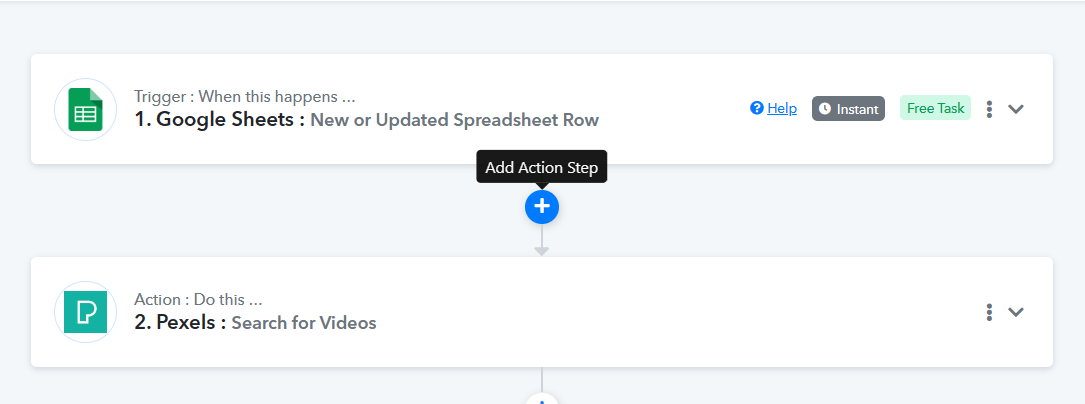The width and height of the screenshot is (1085, 404).
Task: Click the clock icon in Instant badge
Action: point(825,109)
